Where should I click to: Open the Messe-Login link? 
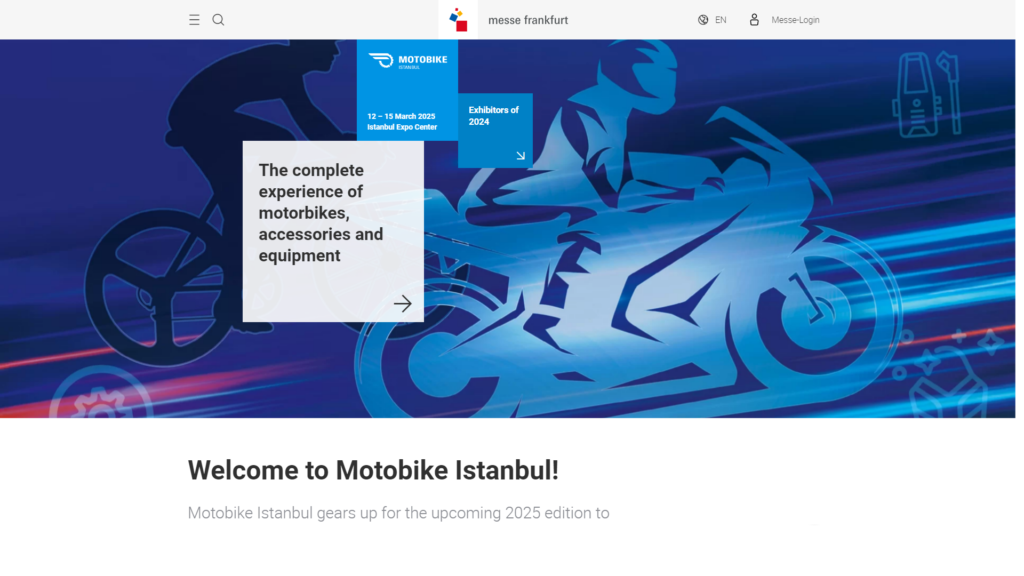tap(795, 20)
